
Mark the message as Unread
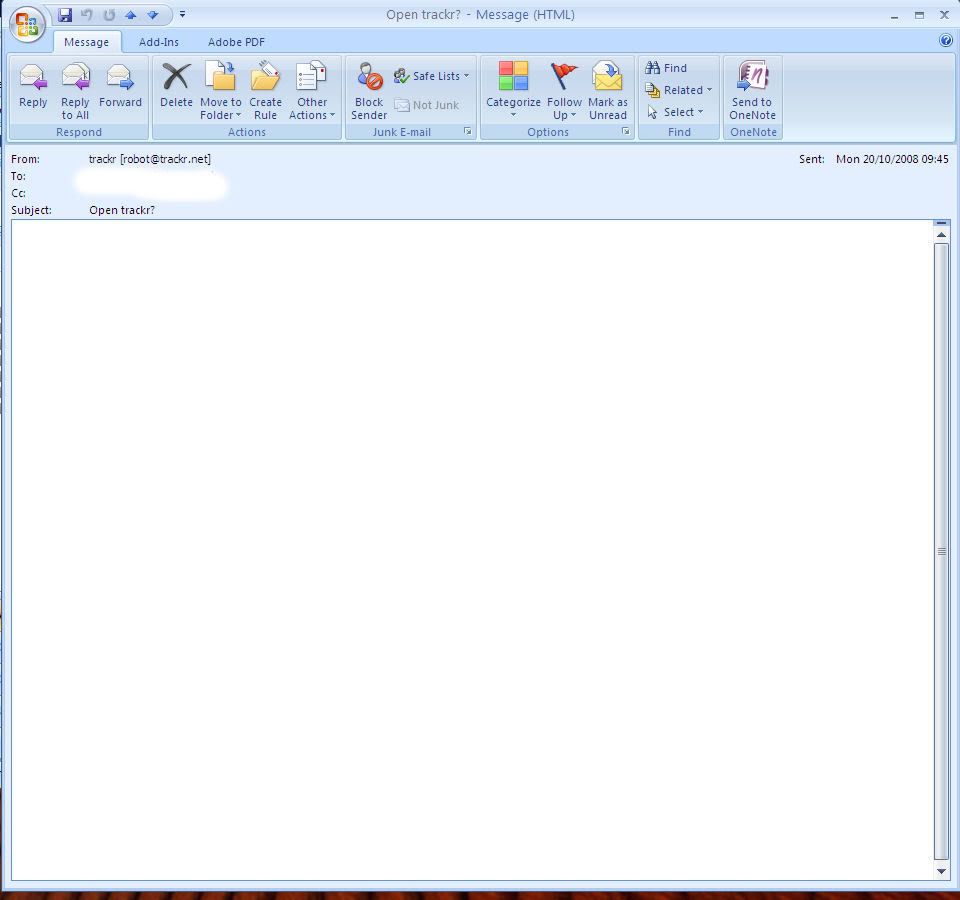pos(608,89)
